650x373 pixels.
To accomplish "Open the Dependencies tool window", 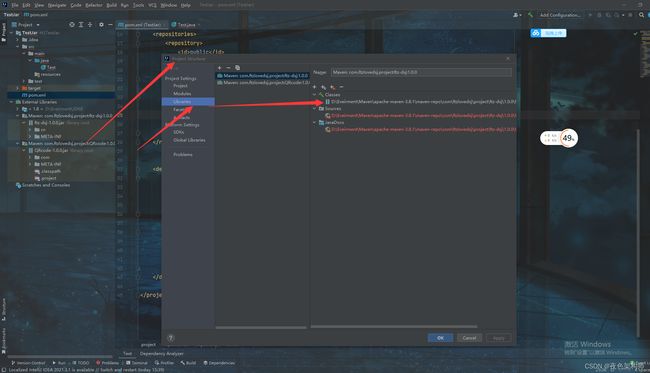I will [x=219, y=363].
